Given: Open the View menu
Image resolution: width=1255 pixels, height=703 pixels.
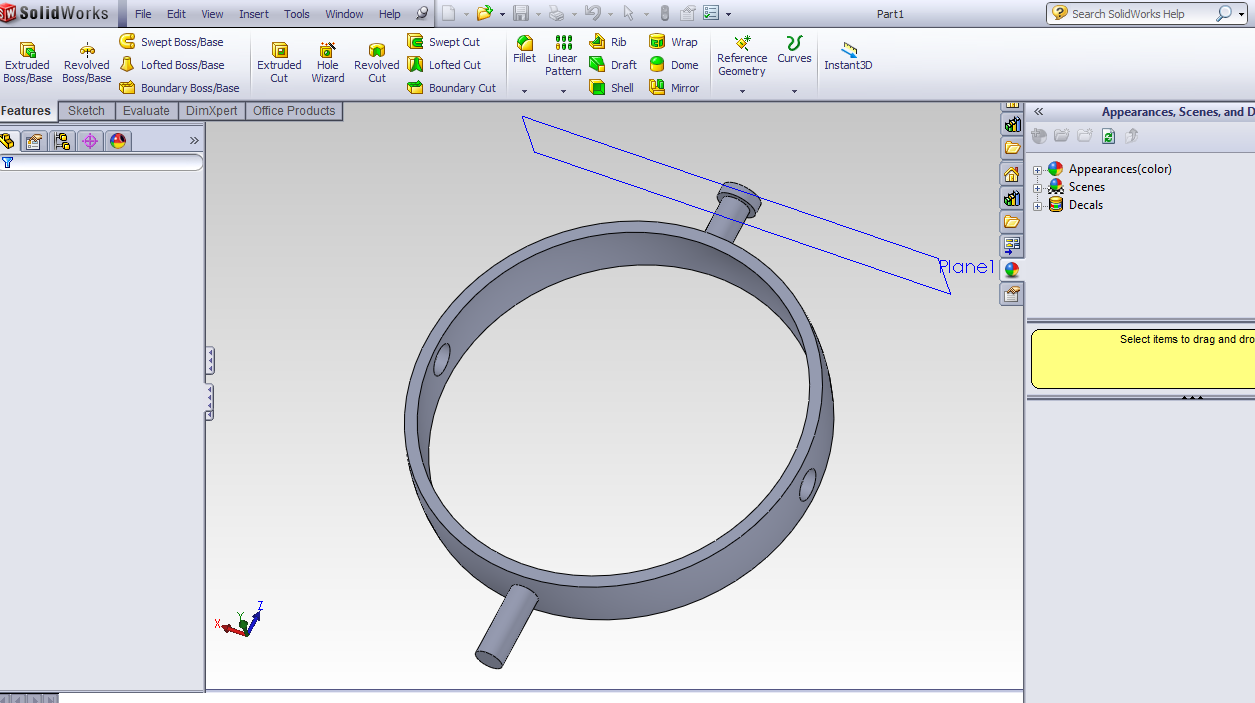Looking at the screenshot, I should [212, 14].
